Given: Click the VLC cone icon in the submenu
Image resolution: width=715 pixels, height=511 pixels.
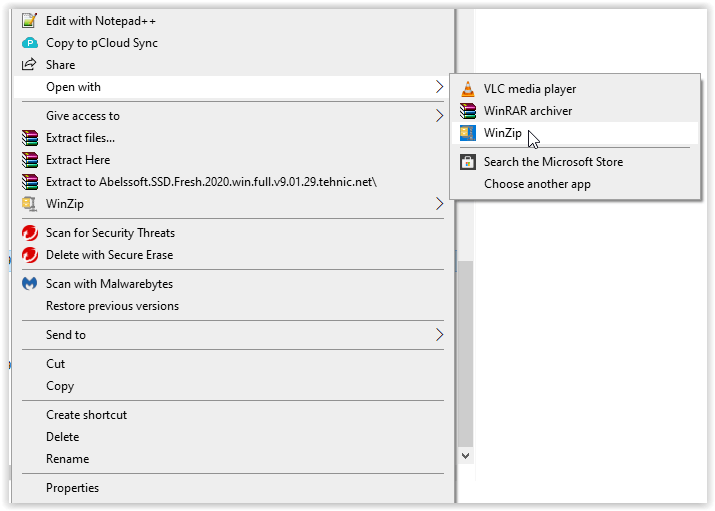Looking at the screenshot, I should pyautogui.click(x=468, y=89).
